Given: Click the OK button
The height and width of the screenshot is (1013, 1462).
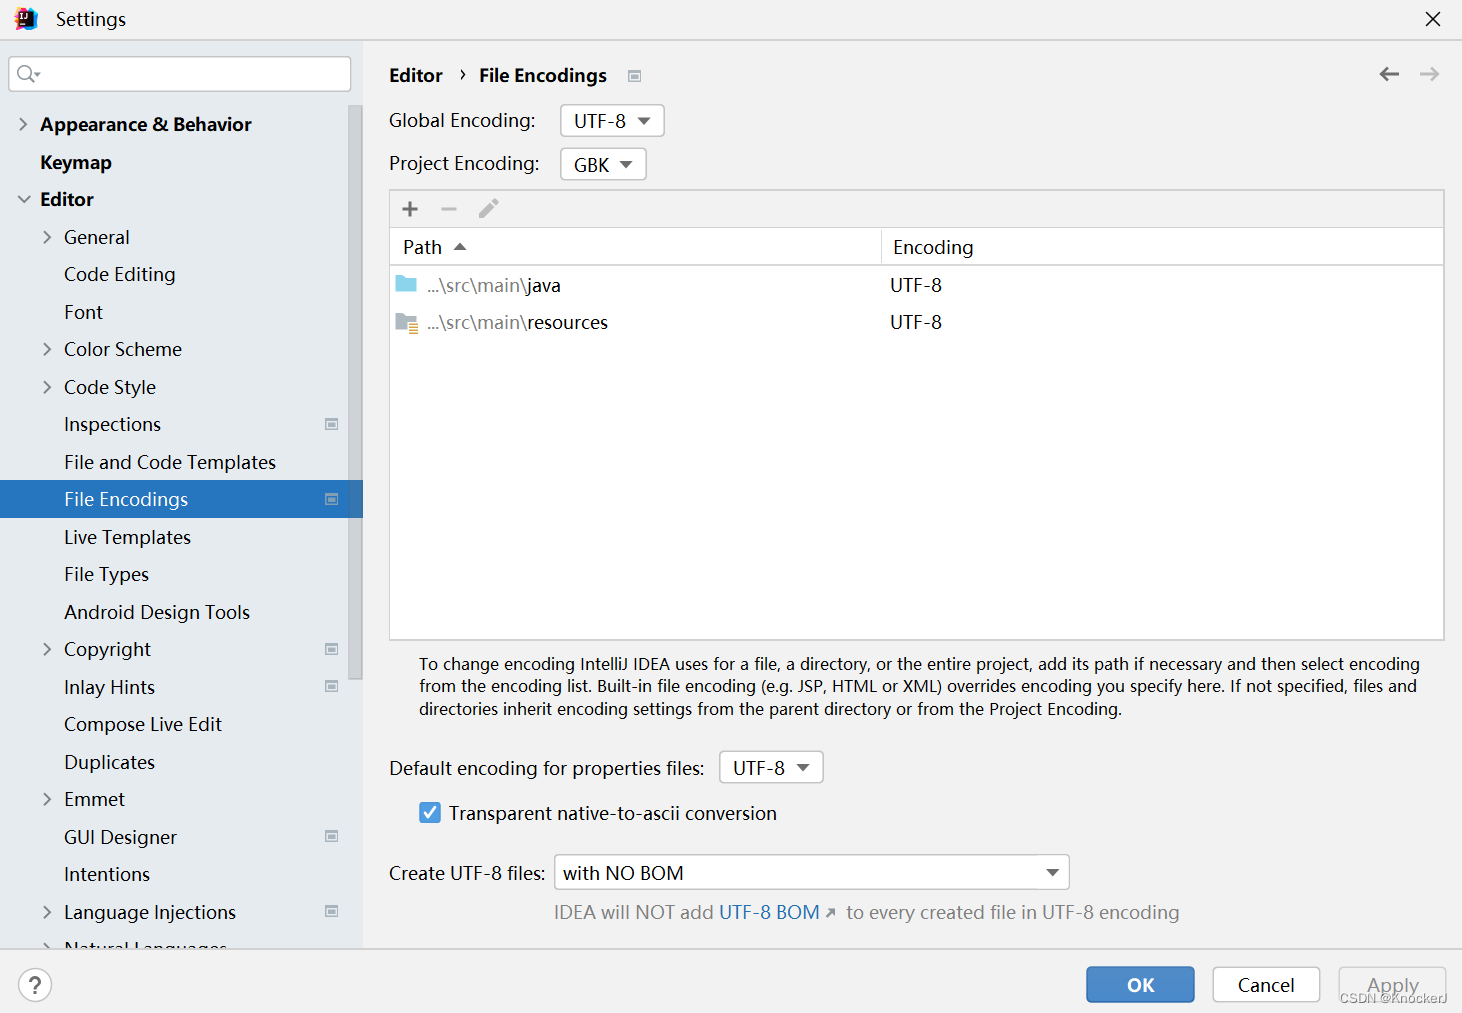Looking at the screenshot, I should pyautogui.click(x=1140, y=985).
